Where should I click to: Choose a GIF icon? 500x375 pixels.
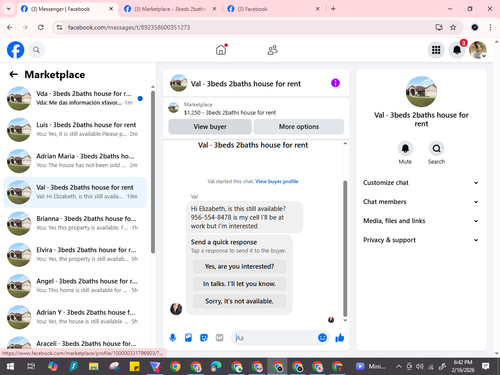click(219, 338)
